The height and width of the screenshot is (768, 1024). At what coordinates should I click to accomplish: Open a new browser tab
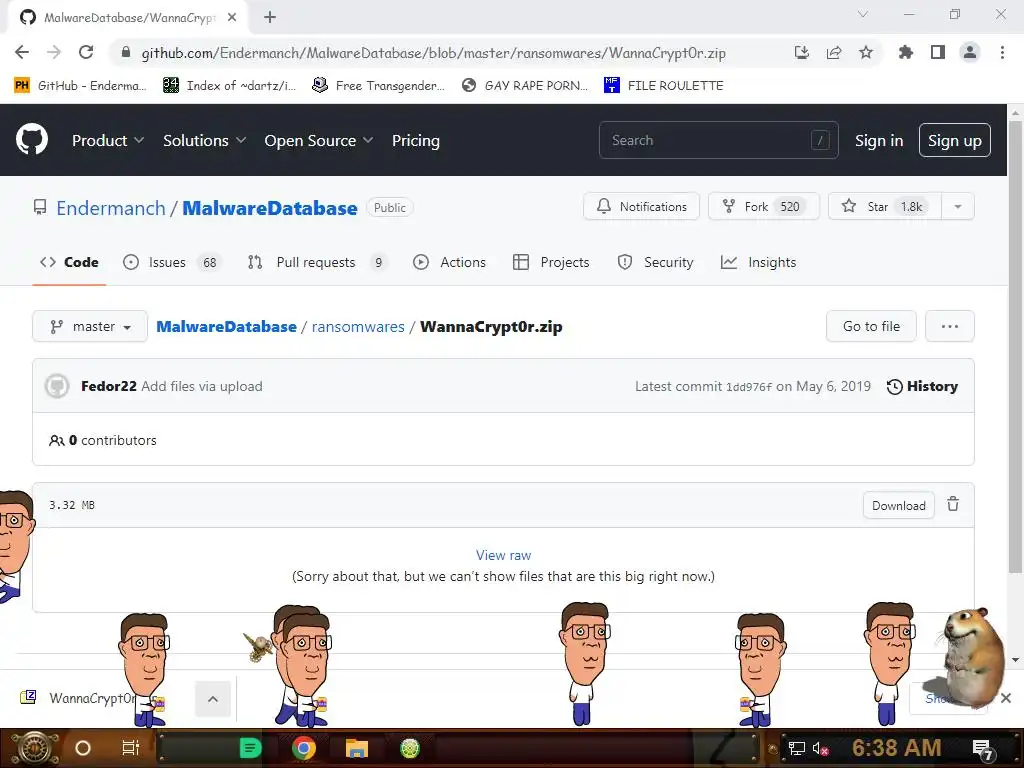tap(270, 17)
